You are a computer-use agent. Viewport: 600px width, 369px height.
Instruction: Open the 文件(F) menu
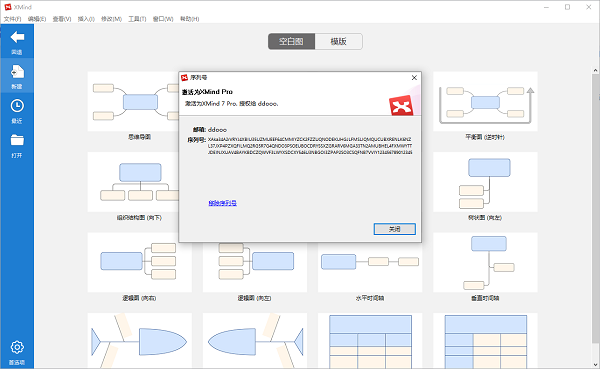coord(12,19)
